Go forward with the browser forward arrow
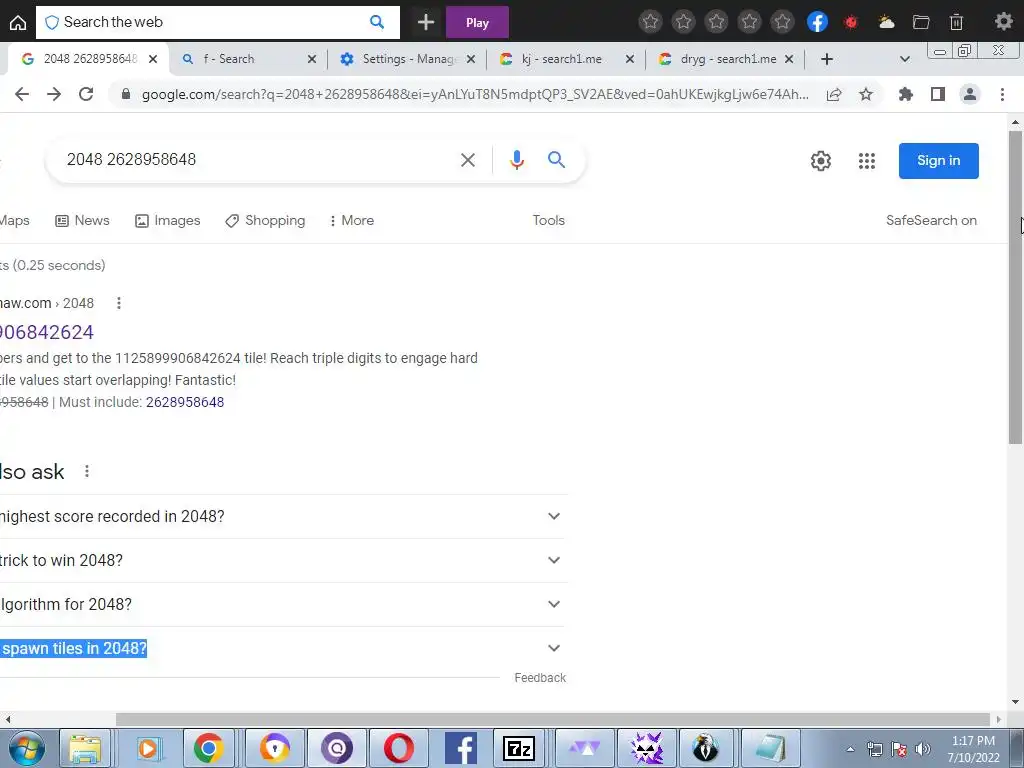 coord(54,94)
